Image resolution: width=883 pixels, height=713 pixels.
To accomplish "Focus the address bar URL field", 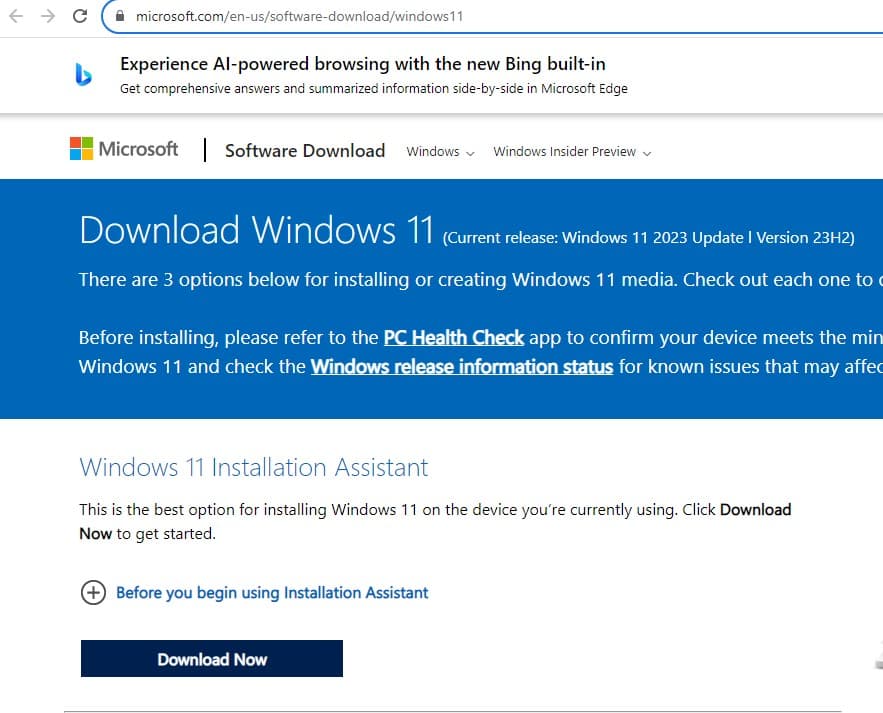I will (300, 17).
